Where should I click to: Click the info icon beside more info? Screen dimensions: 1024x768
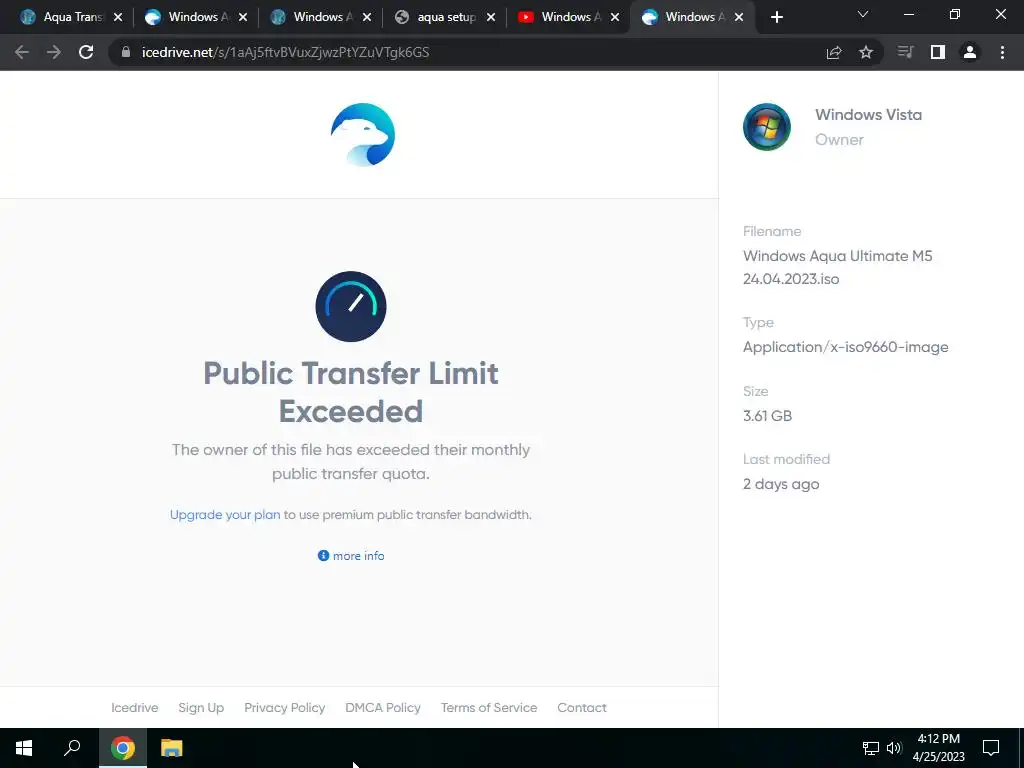pyautogui.click(x=323, y=555)
